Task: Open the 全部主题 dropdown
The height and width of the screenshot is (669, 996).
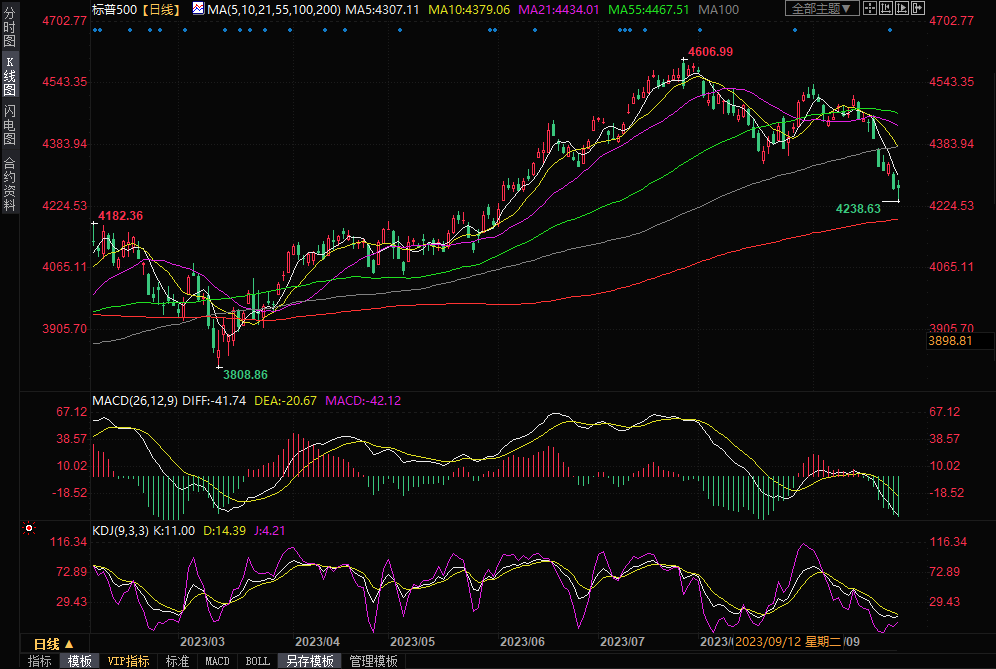Action: [822, 9]
